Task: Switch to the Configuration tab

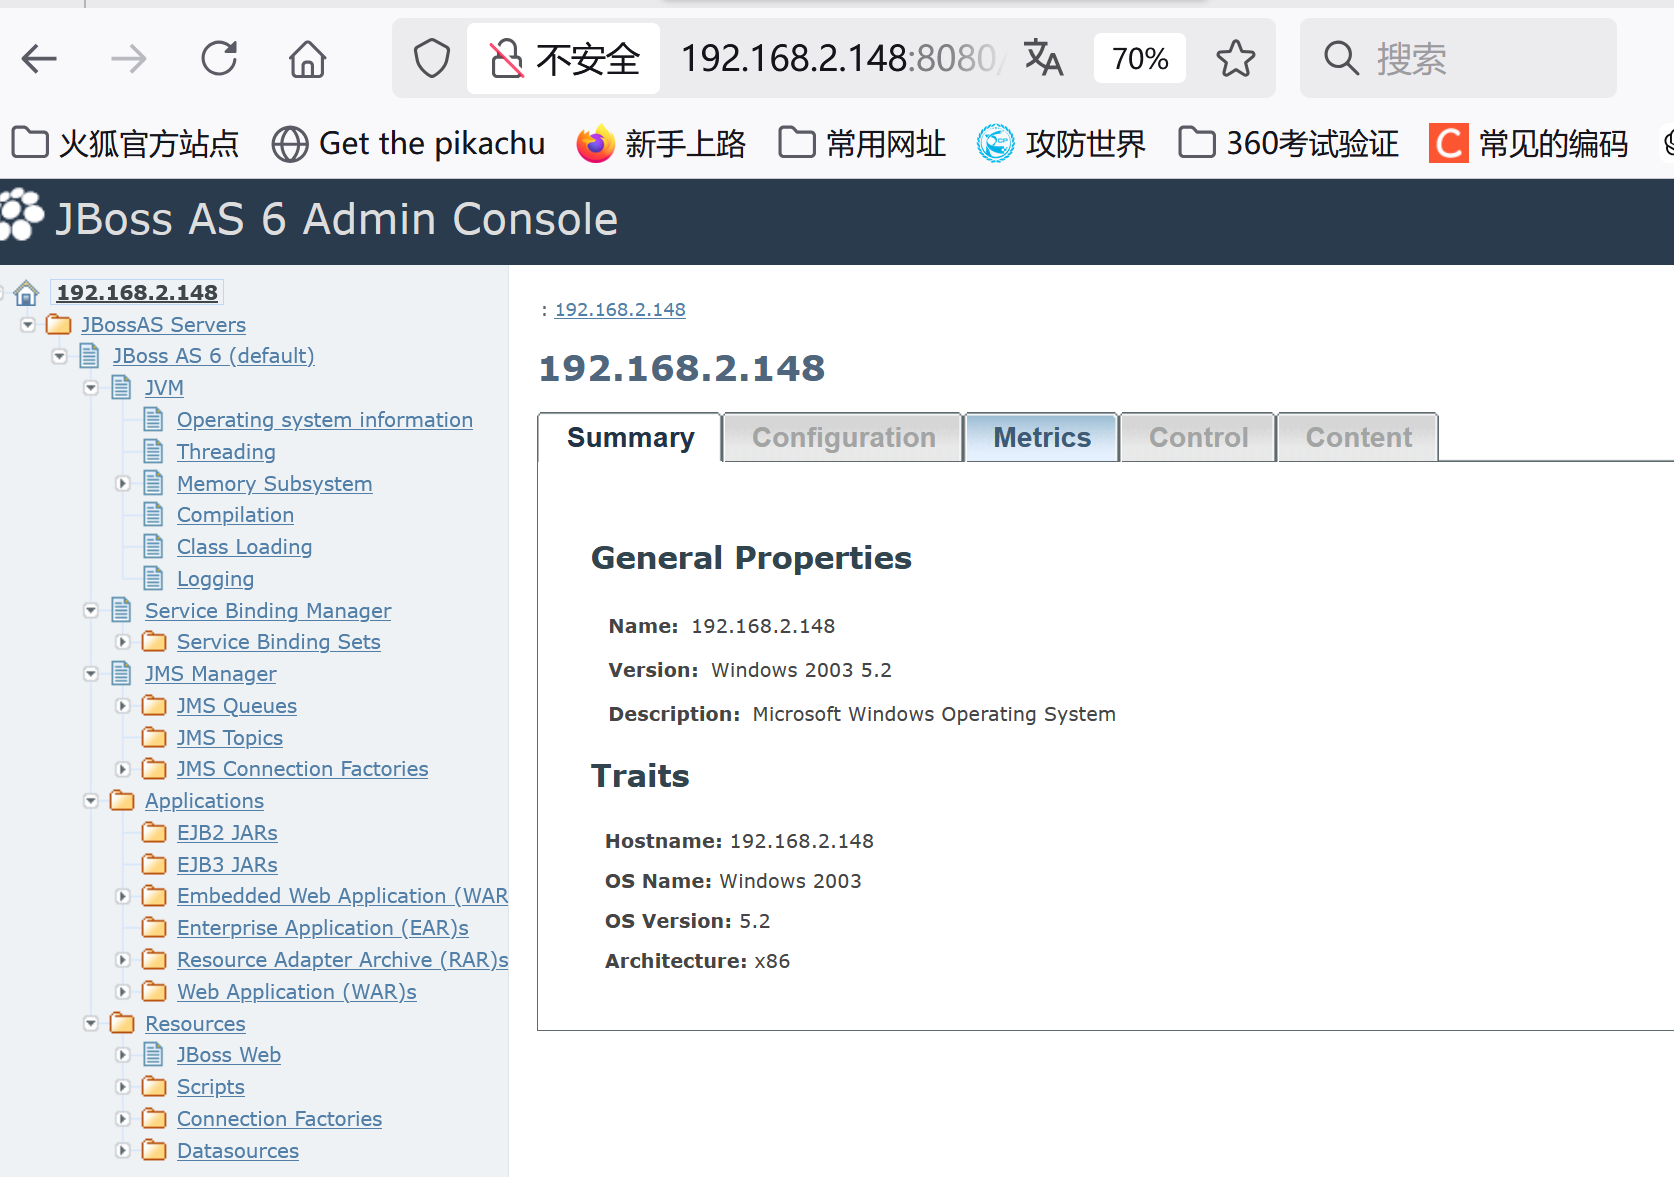Action: point(843,438)
